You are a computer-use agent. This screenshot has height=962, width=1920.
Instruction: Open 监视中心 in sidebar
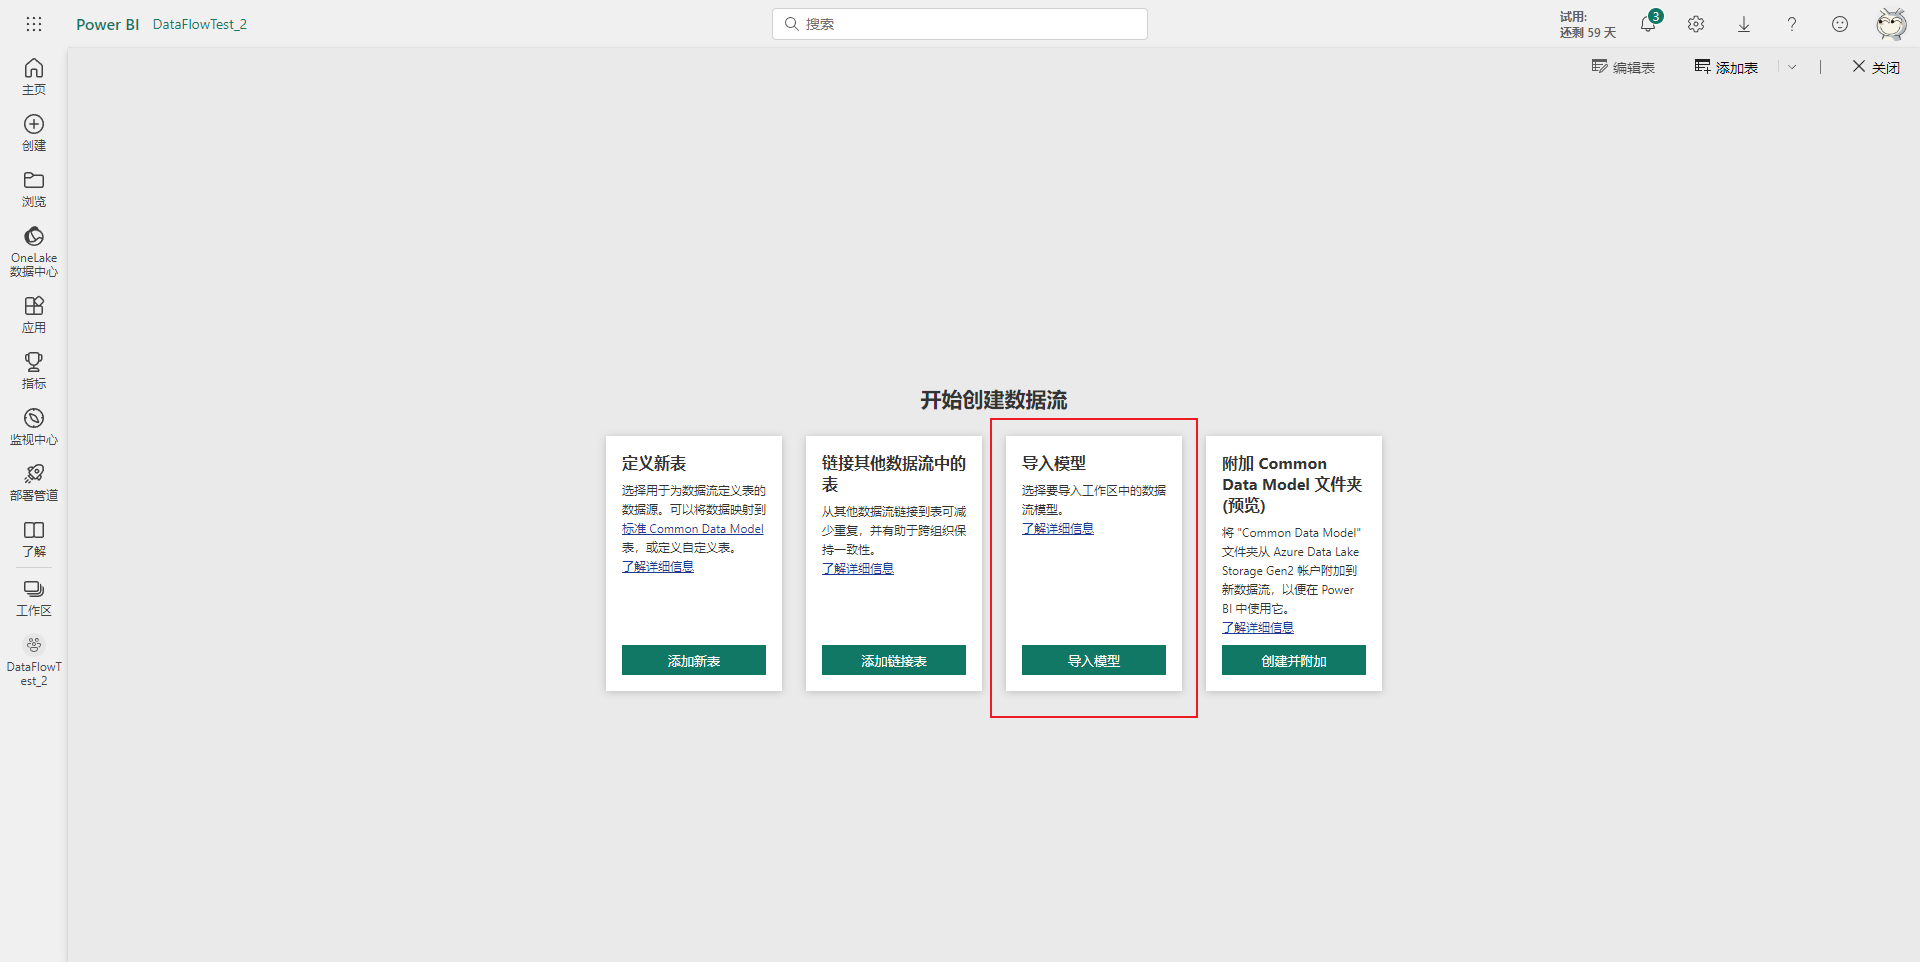(x=34, y=426)
